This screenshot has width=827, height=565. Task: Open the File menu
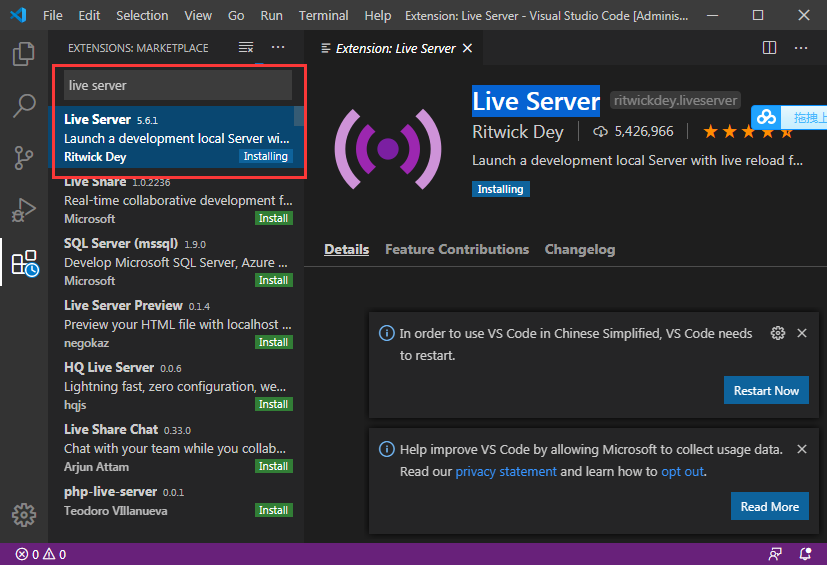(53, 15)
